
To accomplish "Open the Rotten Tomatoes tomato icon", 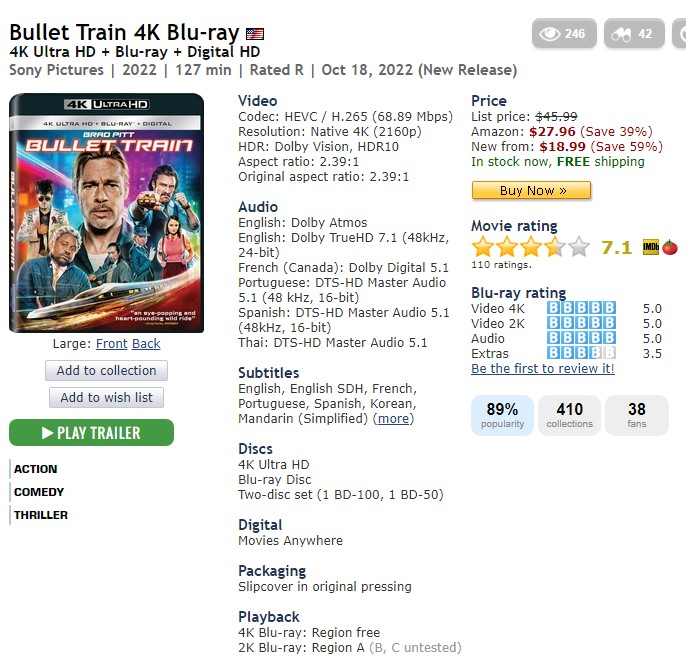I will [670, 248].
